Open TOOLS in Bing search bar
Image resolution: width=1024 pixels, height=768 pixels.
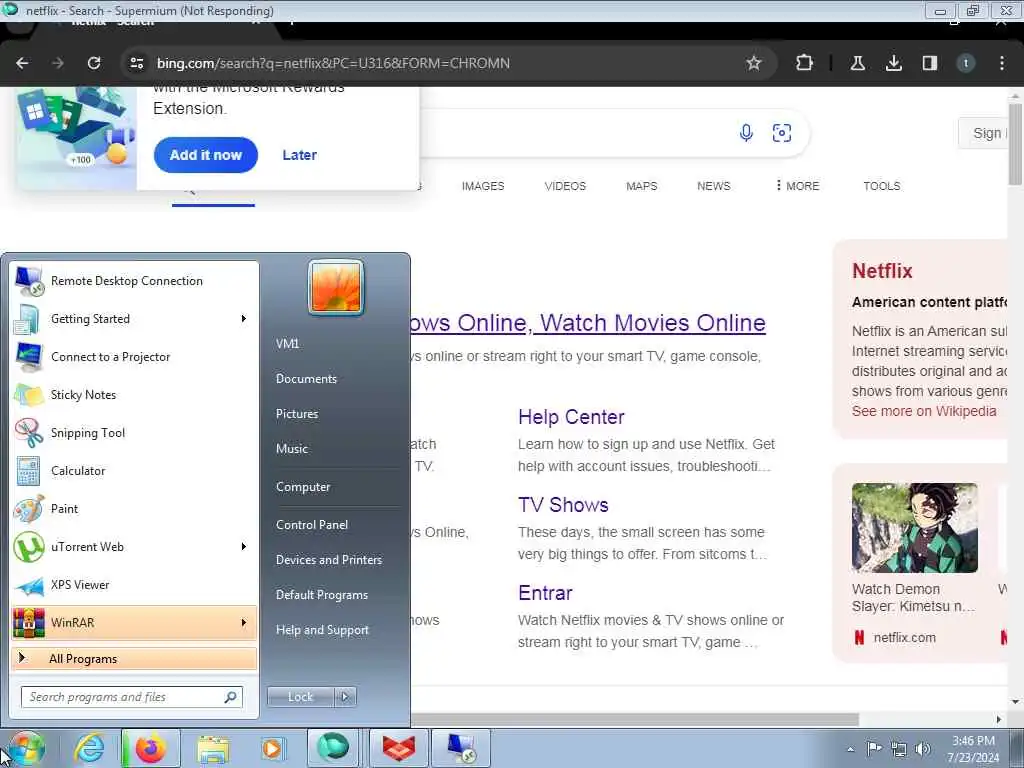click(x=882, y=186)
